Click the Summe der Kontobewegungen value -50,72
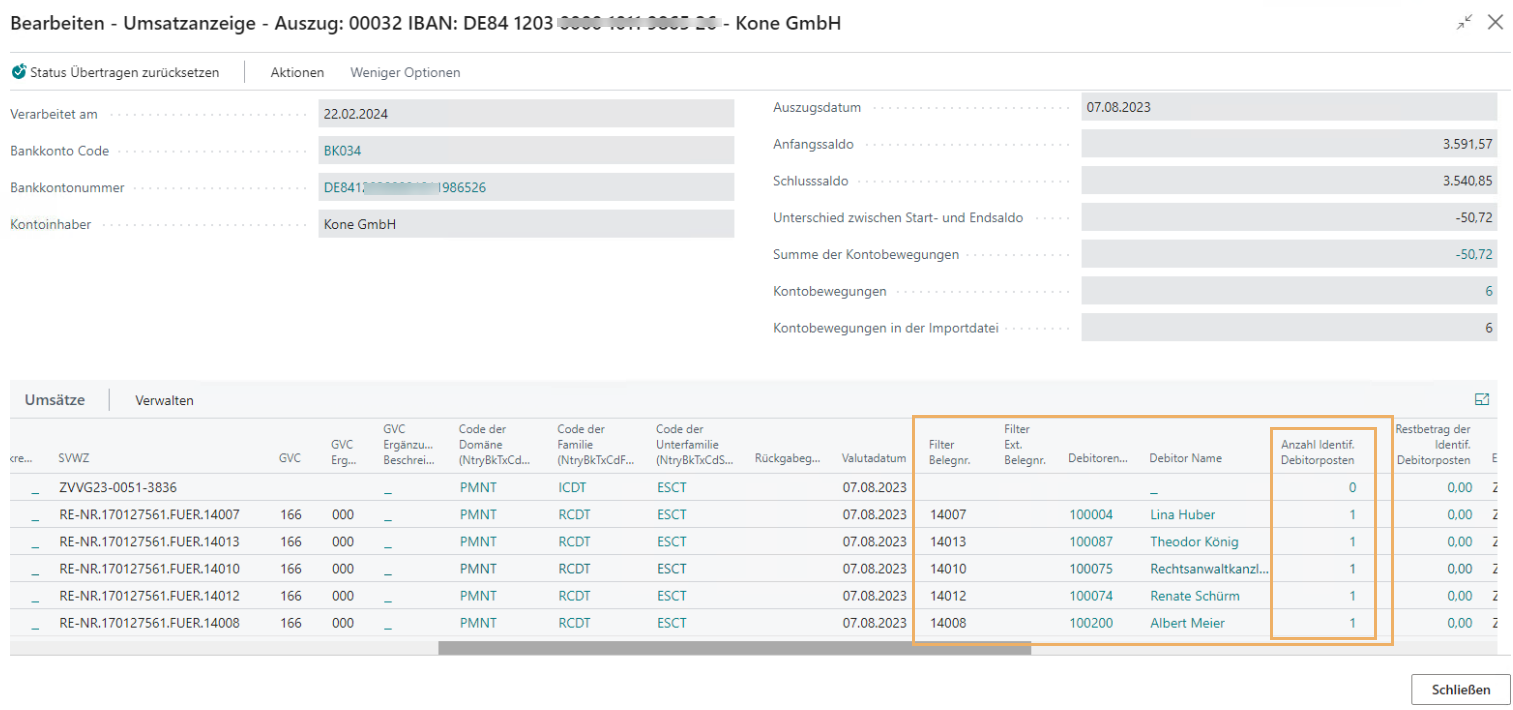Viewport: 1513px width, 710px height. pos(1474,254)
